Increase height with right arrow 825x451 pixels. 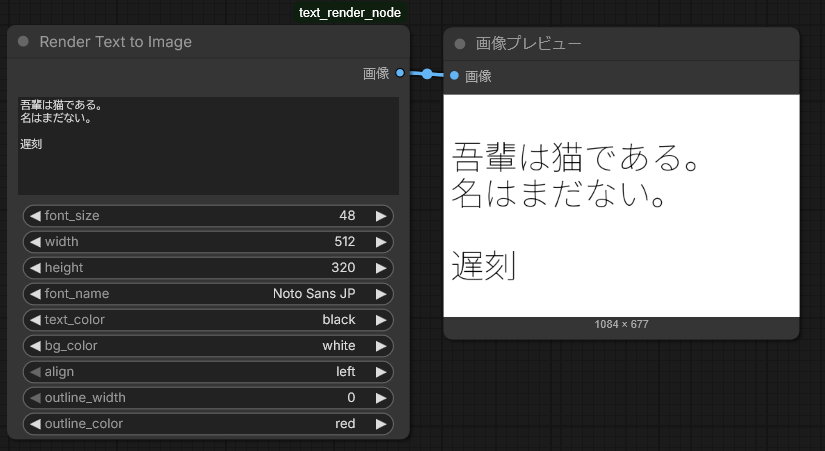tap(381, 268)
